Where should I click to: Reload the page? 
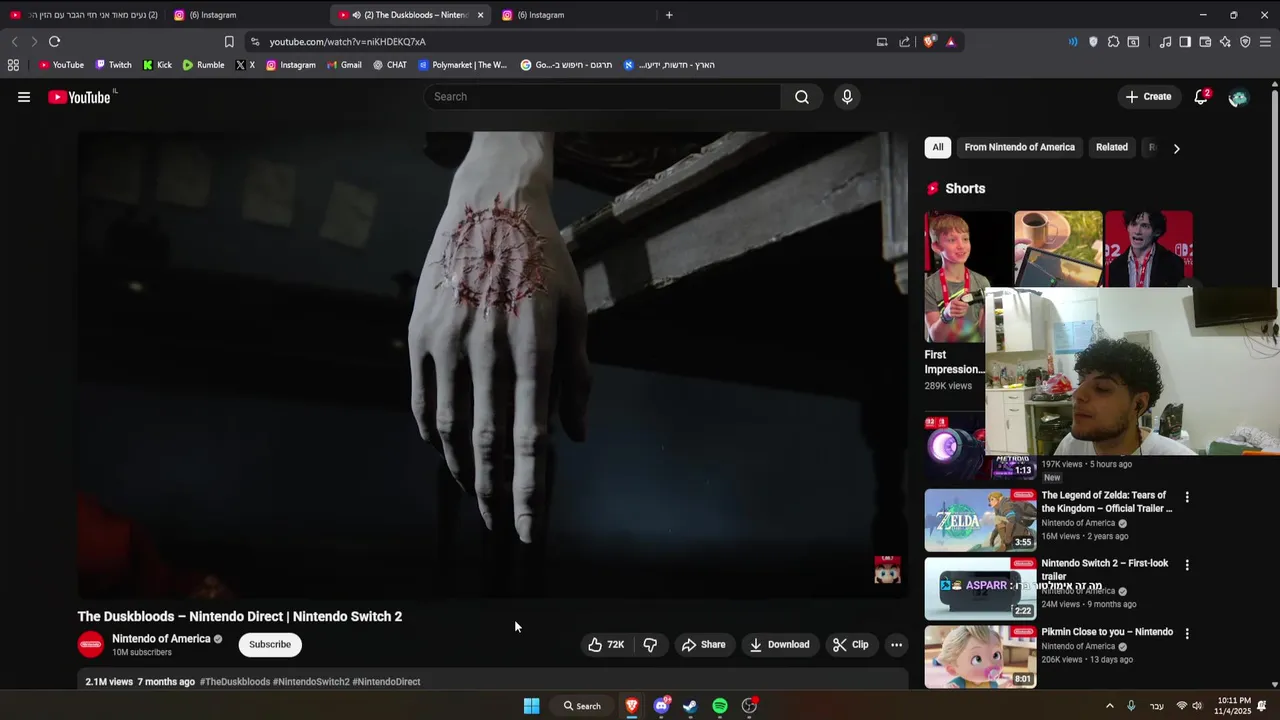(54, 42)
